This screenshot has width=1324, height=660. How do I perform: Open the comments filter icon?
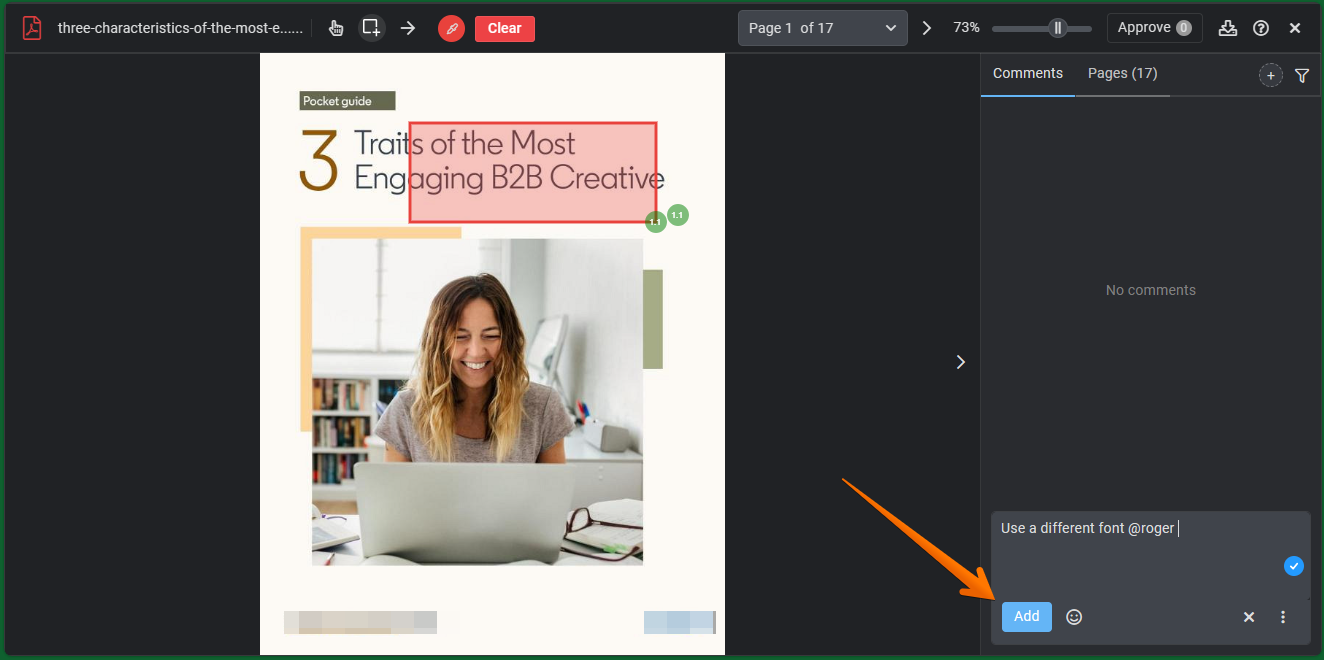[1301, 75]
